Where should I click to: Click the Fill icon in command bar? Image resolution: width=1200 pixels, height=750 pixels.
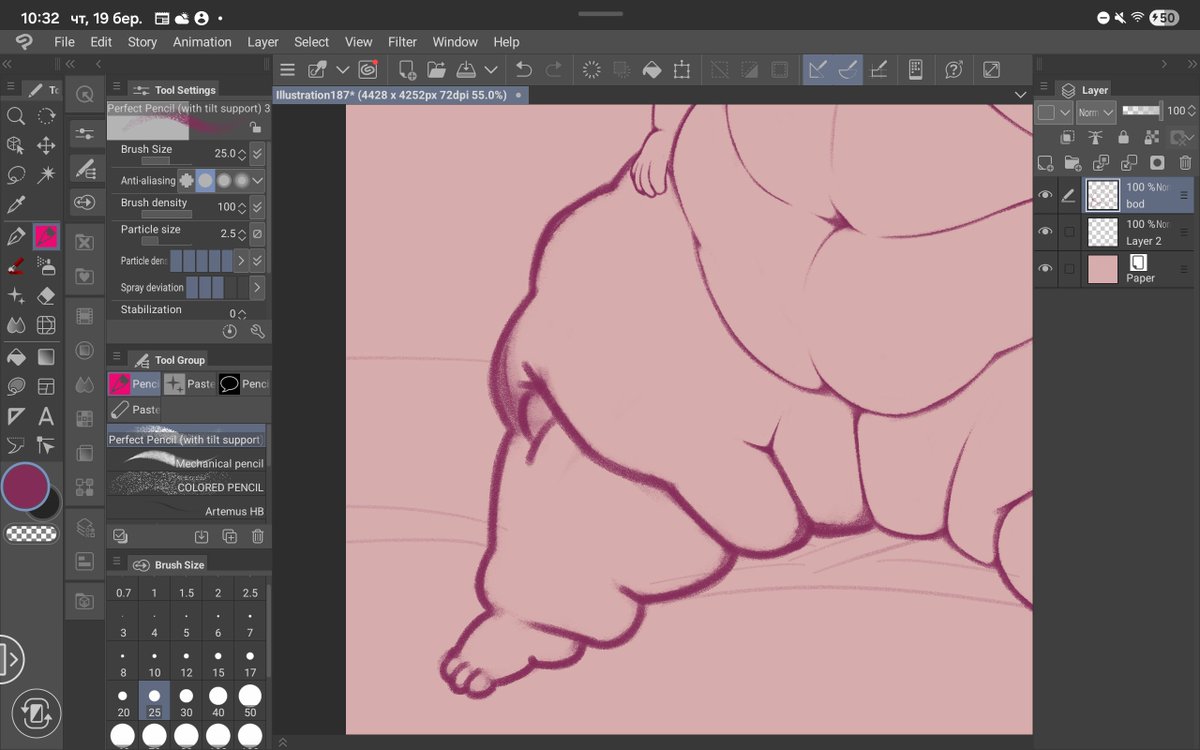pyautogui.click(x=652, y=70)
